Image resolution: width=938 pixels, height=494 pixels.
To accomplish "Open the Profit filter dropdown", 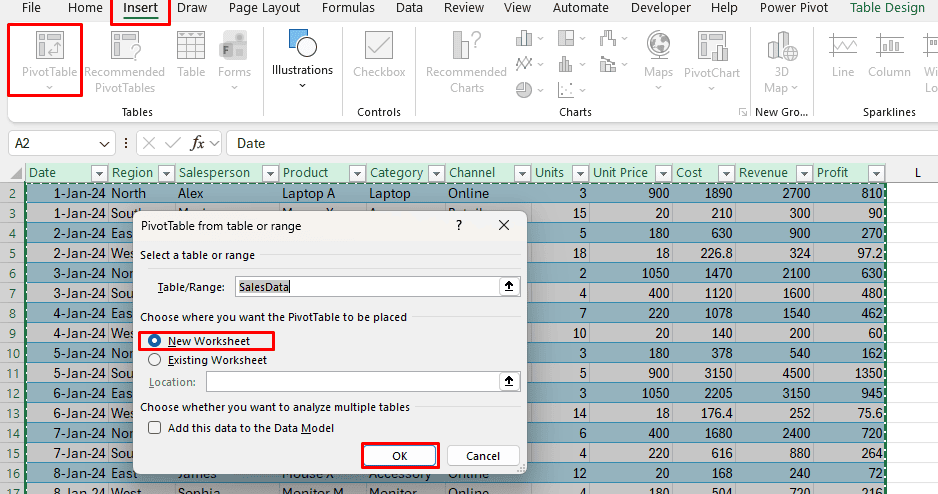I will [876, 173].
